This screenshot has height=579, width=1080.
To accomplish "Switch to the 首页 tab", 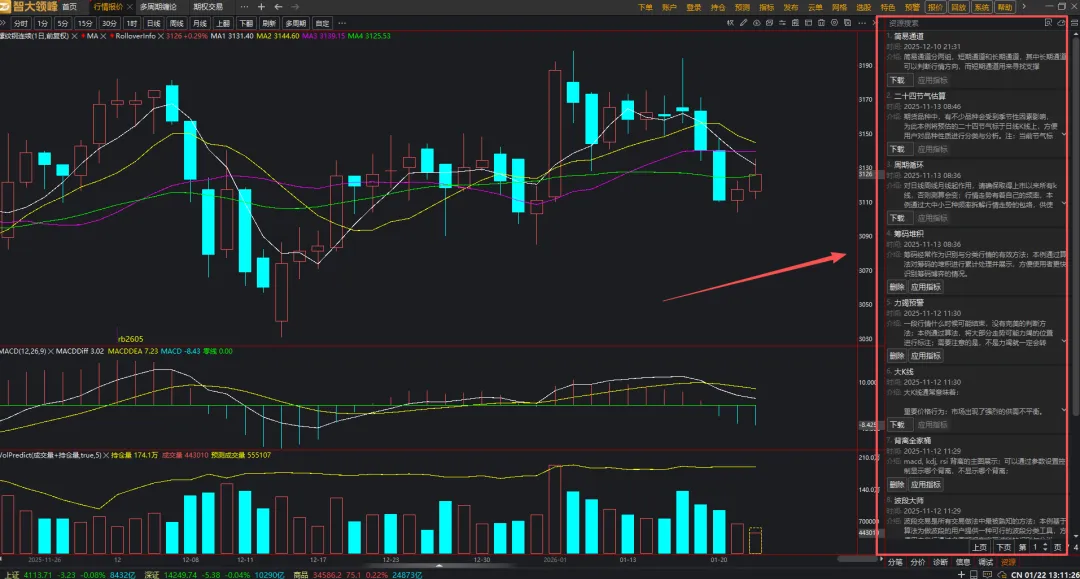I will click(x=70, y=7).
